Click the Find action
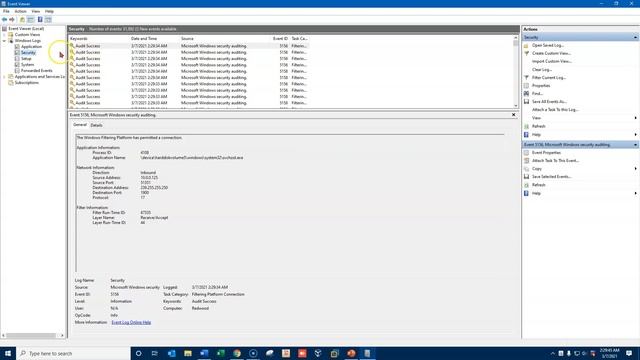This screenshot has width=640, height=360. 537,93
